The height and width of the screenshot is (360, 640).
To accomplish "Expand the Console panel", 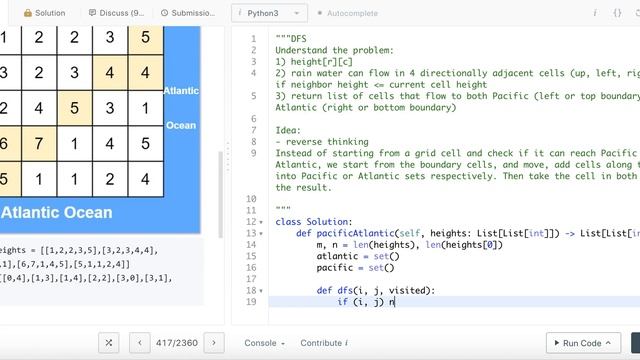I will (x=264, y=343).
